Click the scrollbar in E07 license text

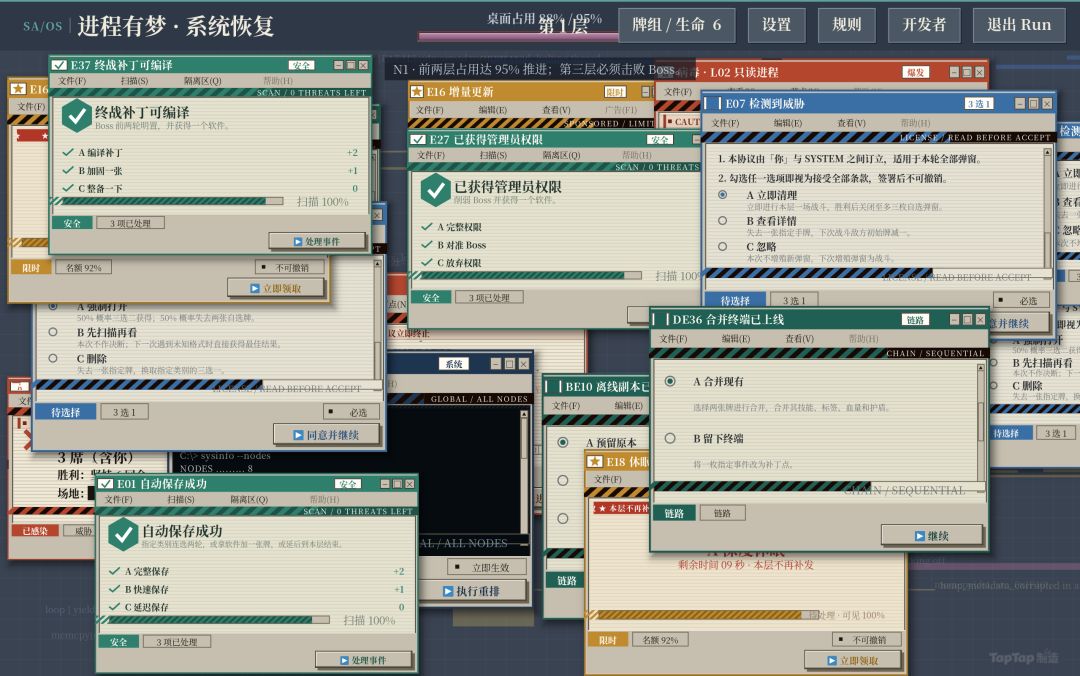(x=1048, y=207)
